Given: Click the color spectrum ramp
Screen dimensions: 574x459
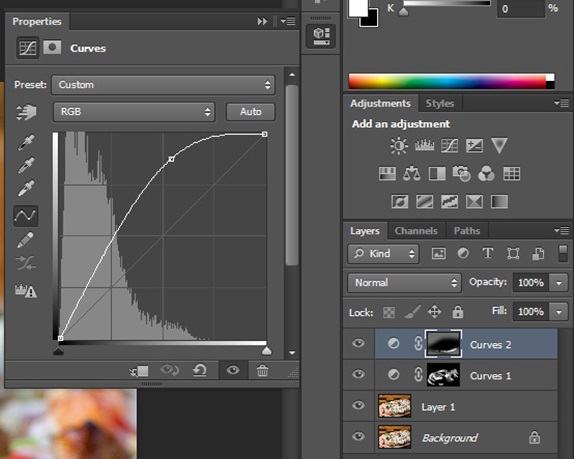Looking at the screenshot, I should tap(451, 81).
